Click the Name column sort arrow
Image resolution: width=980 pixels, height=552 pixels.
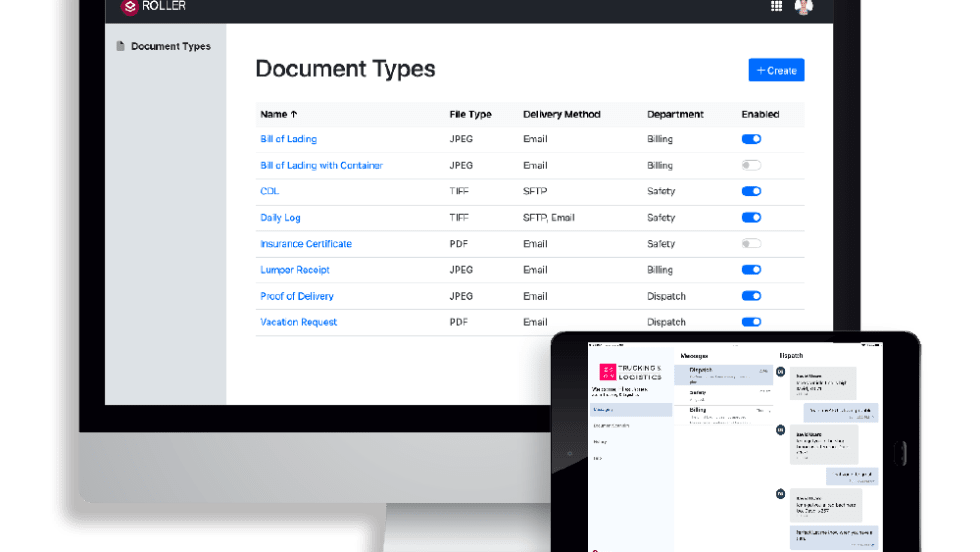pos(293,115)
